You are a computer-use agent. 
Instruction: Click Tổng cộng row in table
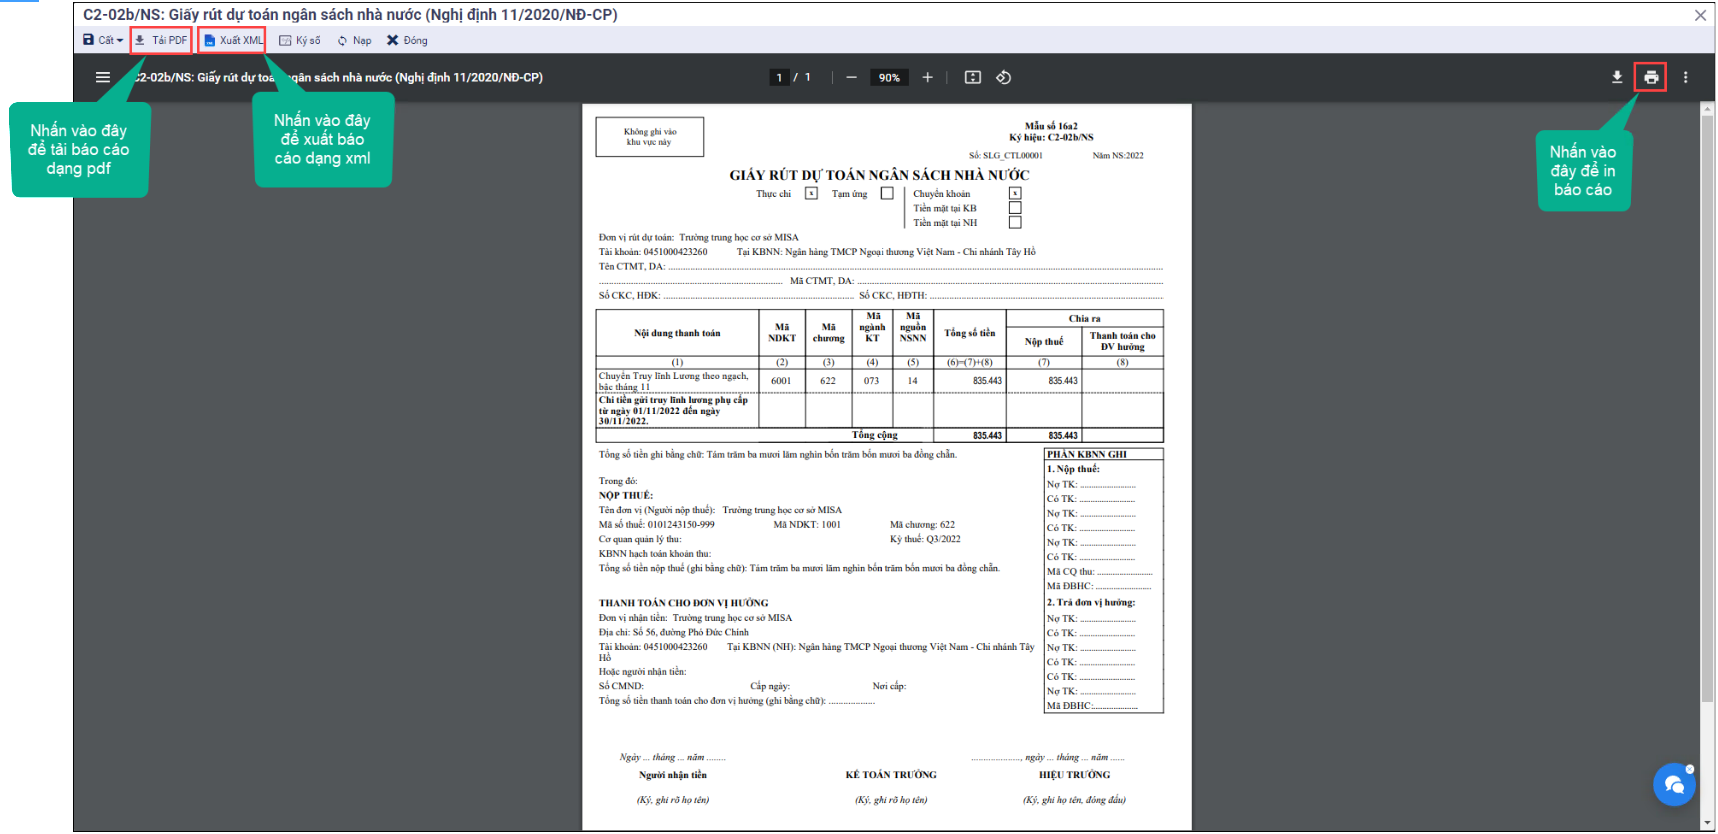879,435
